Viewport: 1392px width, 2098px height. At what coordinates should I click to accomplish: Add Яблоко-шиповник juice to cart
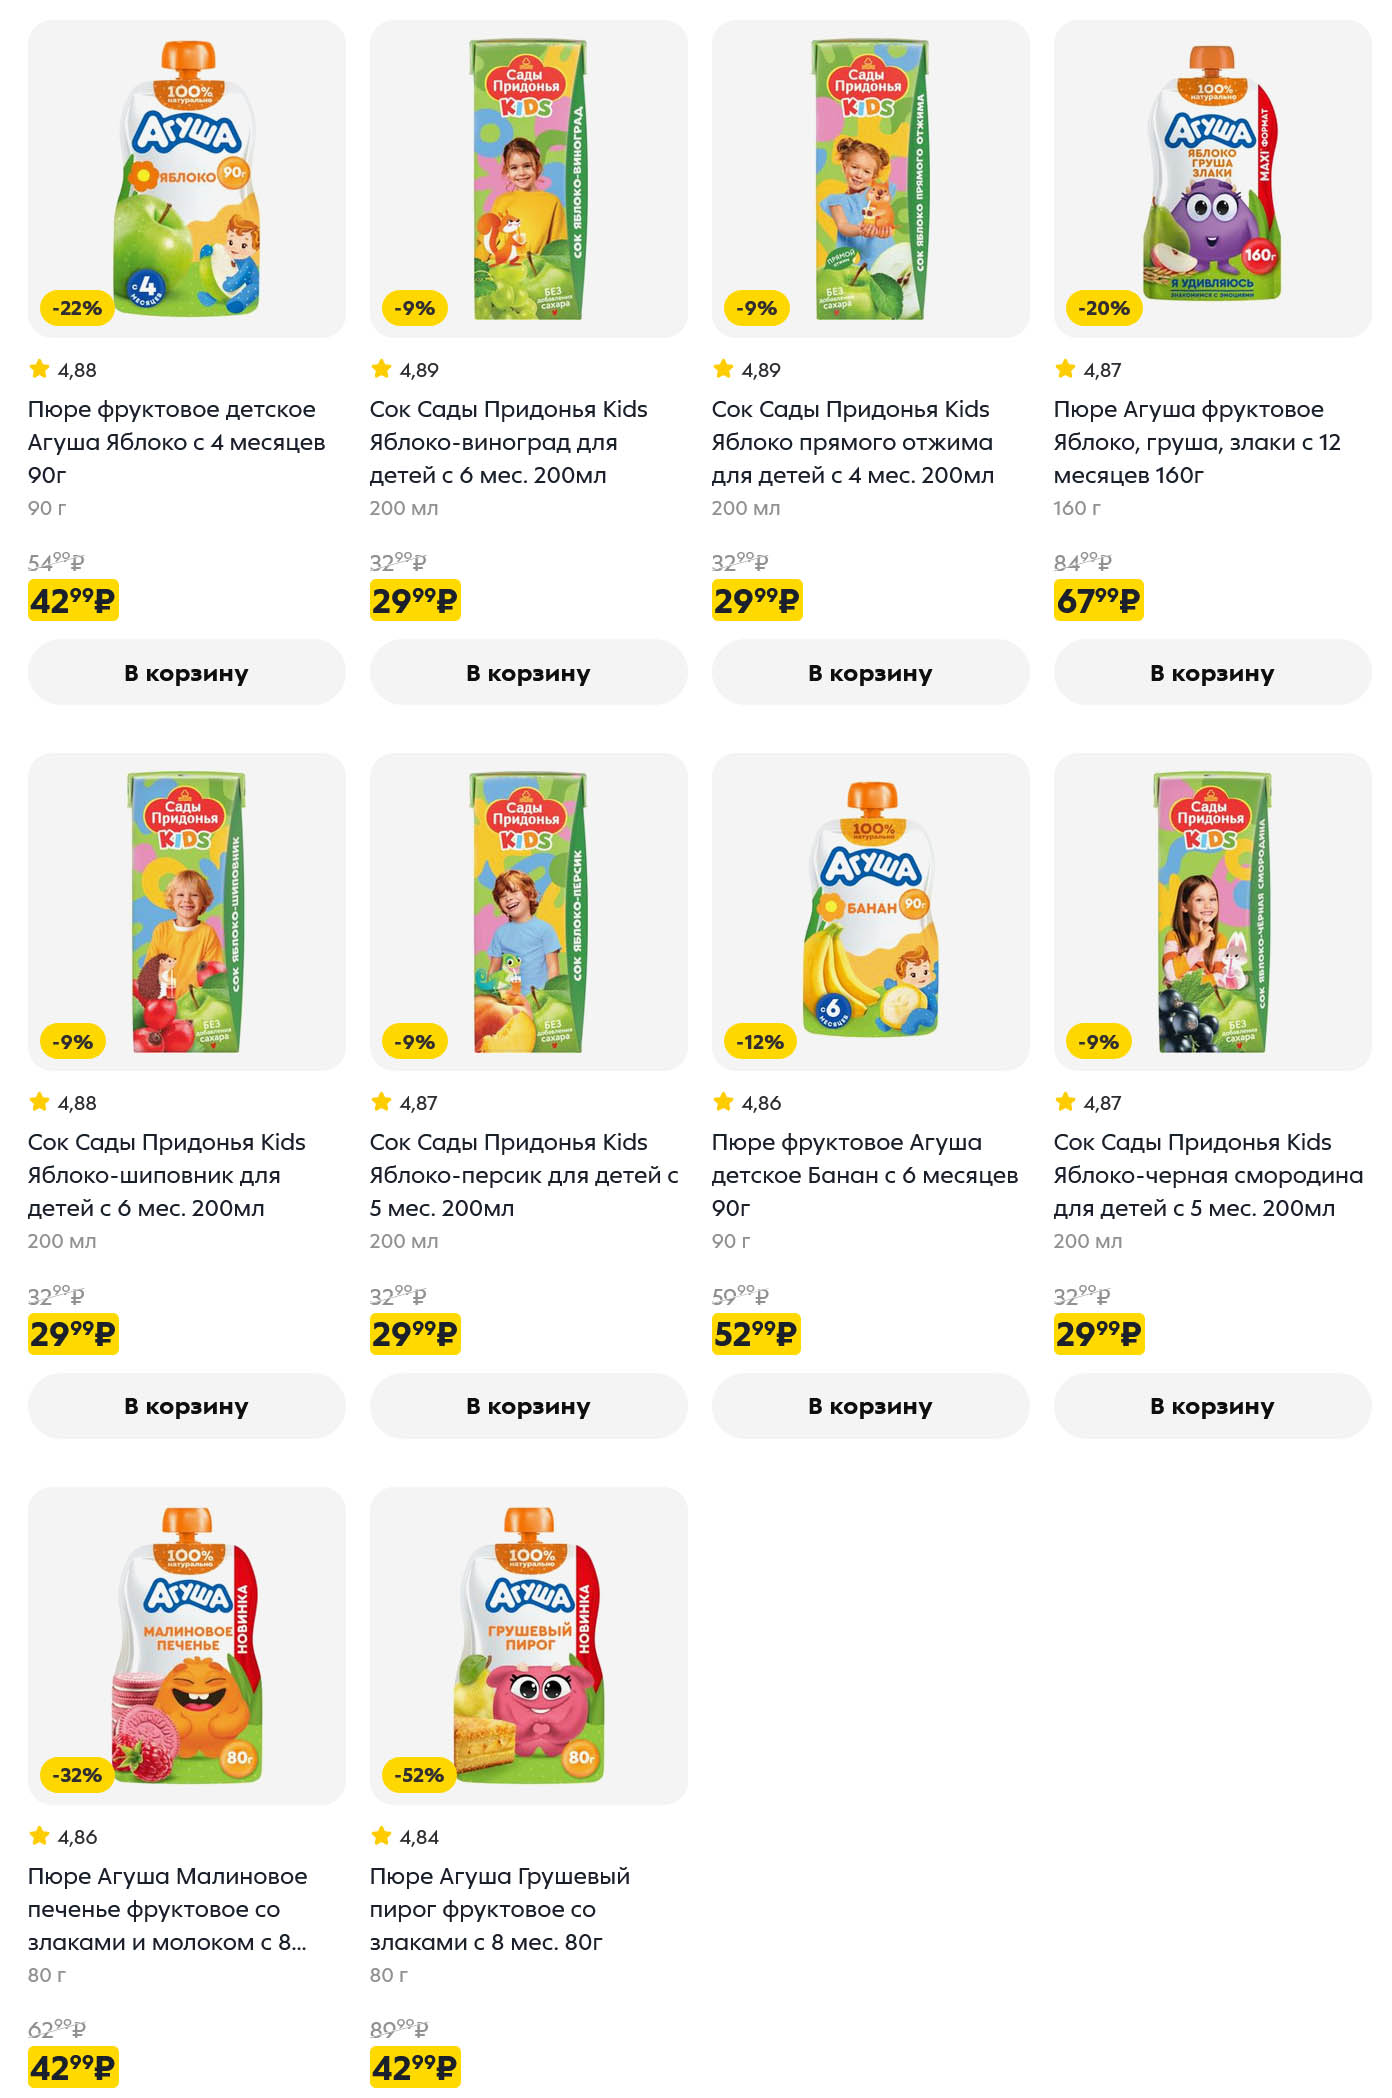pyautogui.click(x=186, y=1406)
